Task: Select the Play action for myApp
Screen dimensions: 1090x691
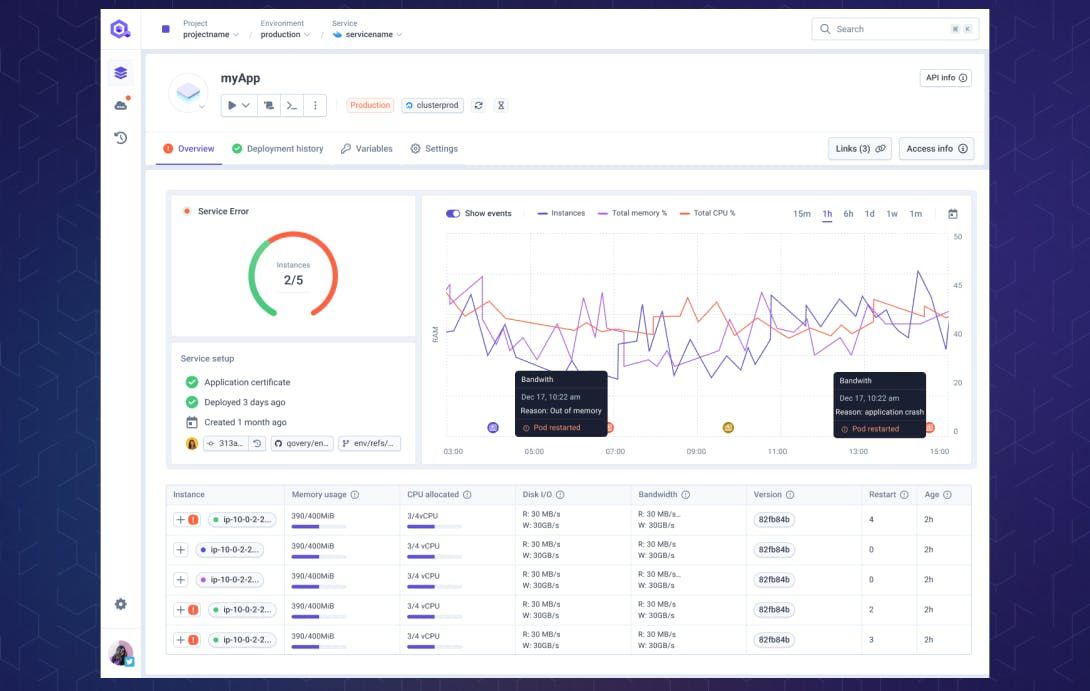Action: coord(232,105)
